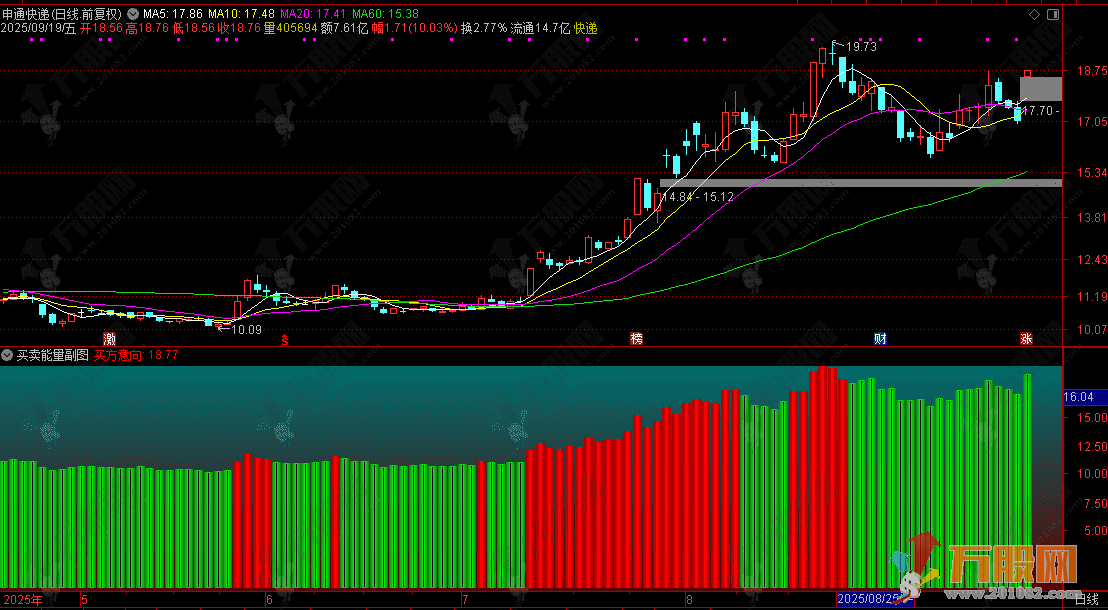
Task: Click the MA5: 17.86 indicator label
Action: (173, 13)
